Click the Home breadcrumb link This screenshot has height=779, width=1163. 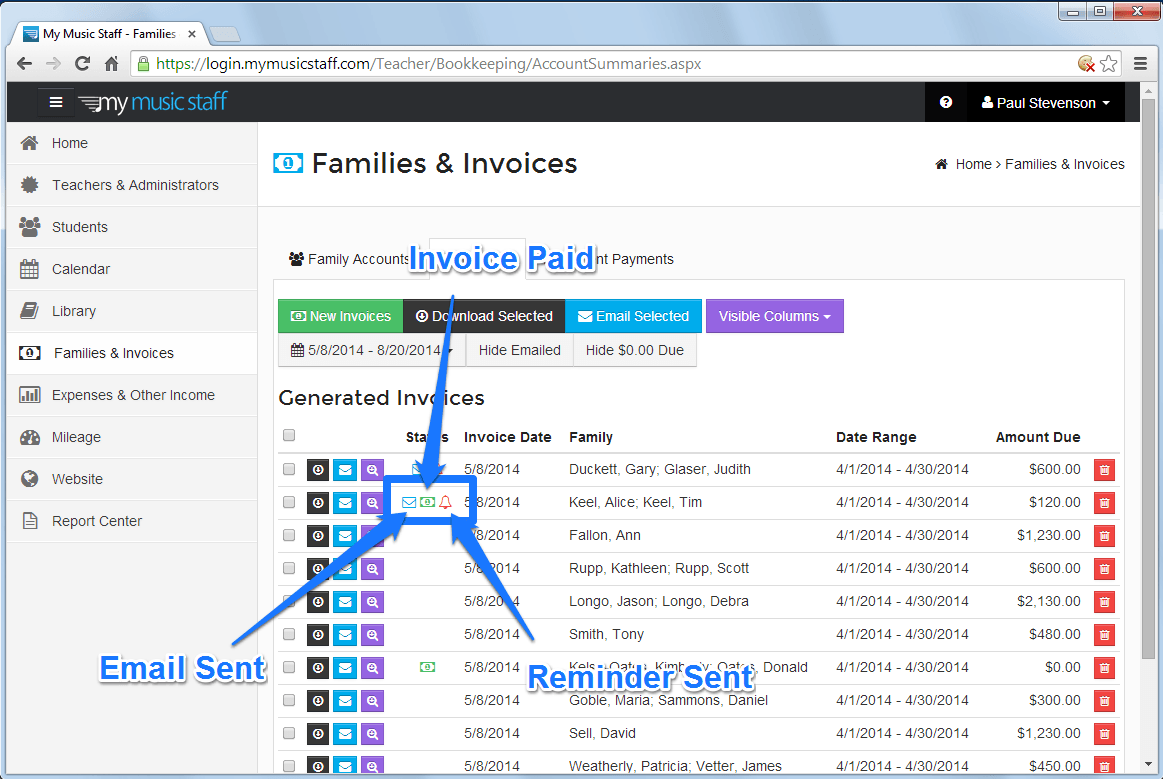point(972,164)
